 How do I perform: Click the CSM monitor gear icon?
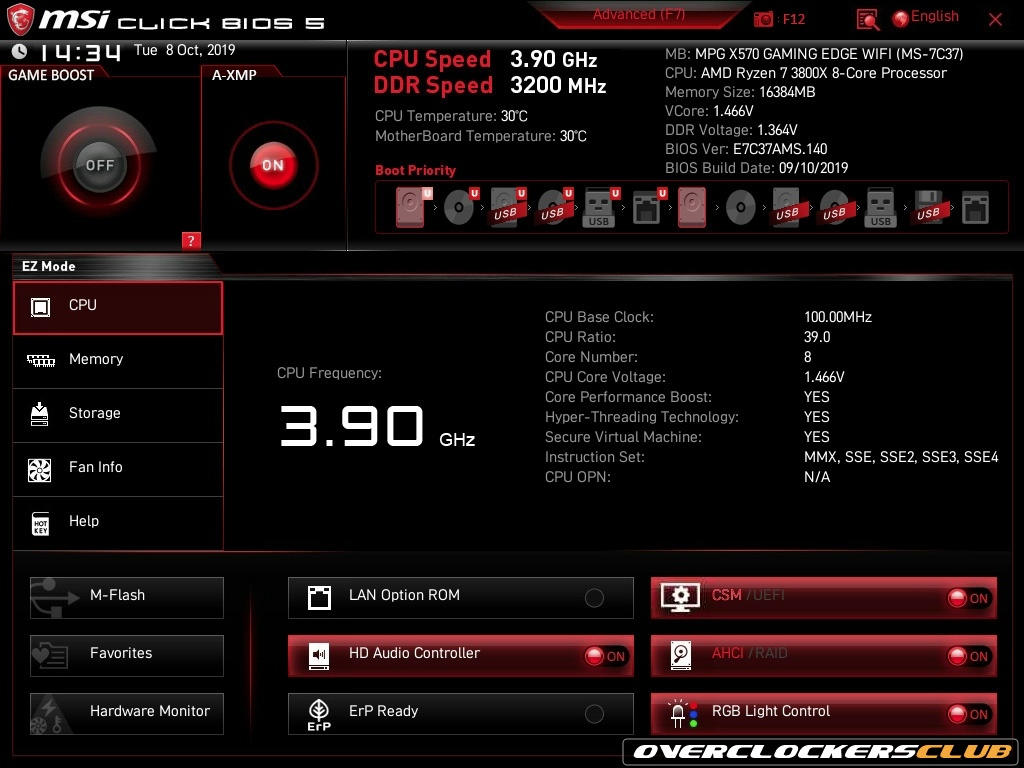[x=680, y=597]
